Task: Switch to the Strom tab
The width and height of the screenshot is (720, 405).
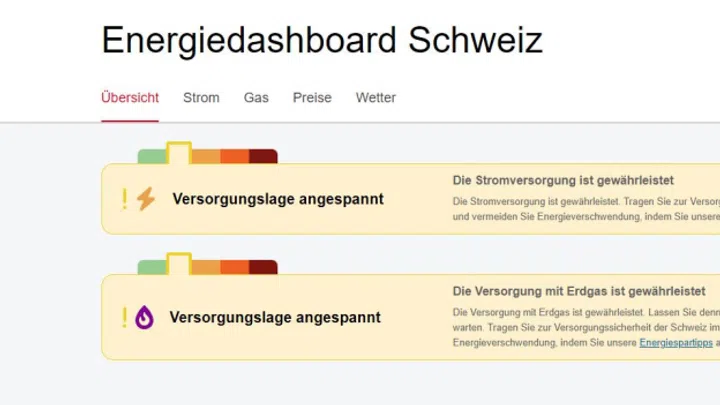Action: [201, 98]
